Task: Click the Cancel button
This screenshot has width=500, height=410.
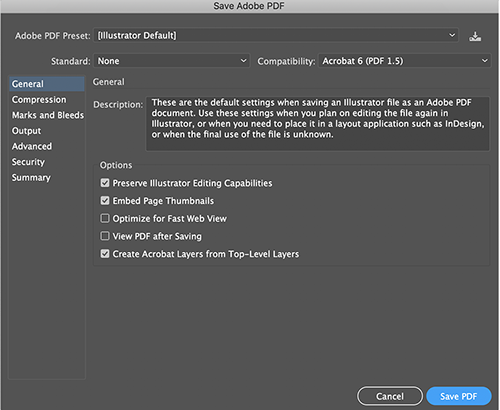Action: click(390, 396)
